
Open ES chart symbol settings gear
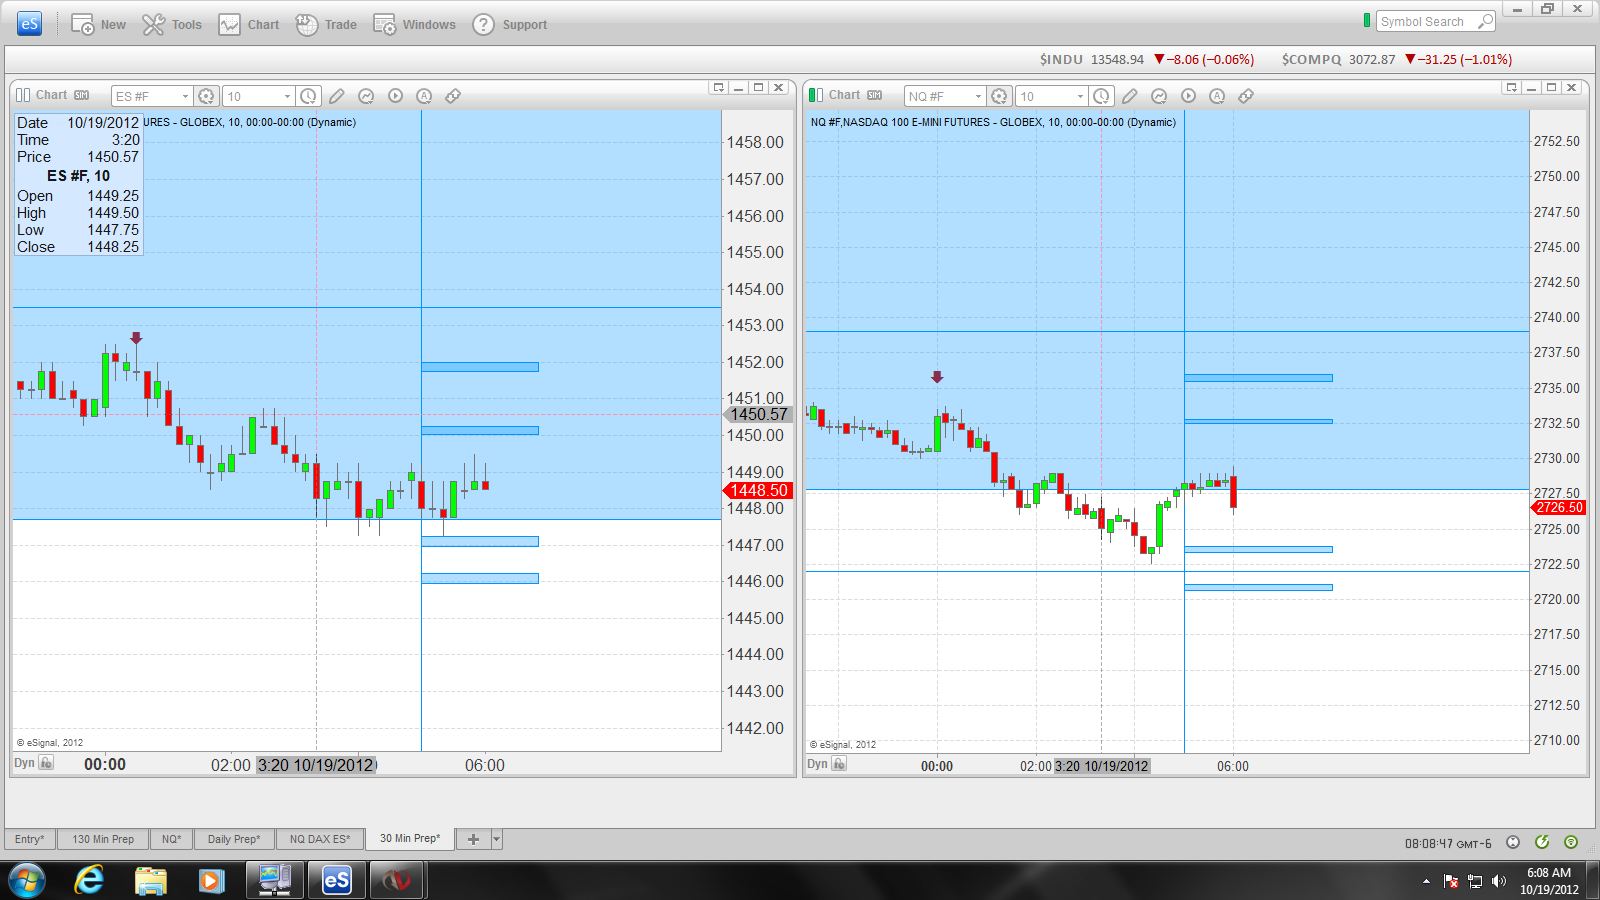click(x=206, y=96)
